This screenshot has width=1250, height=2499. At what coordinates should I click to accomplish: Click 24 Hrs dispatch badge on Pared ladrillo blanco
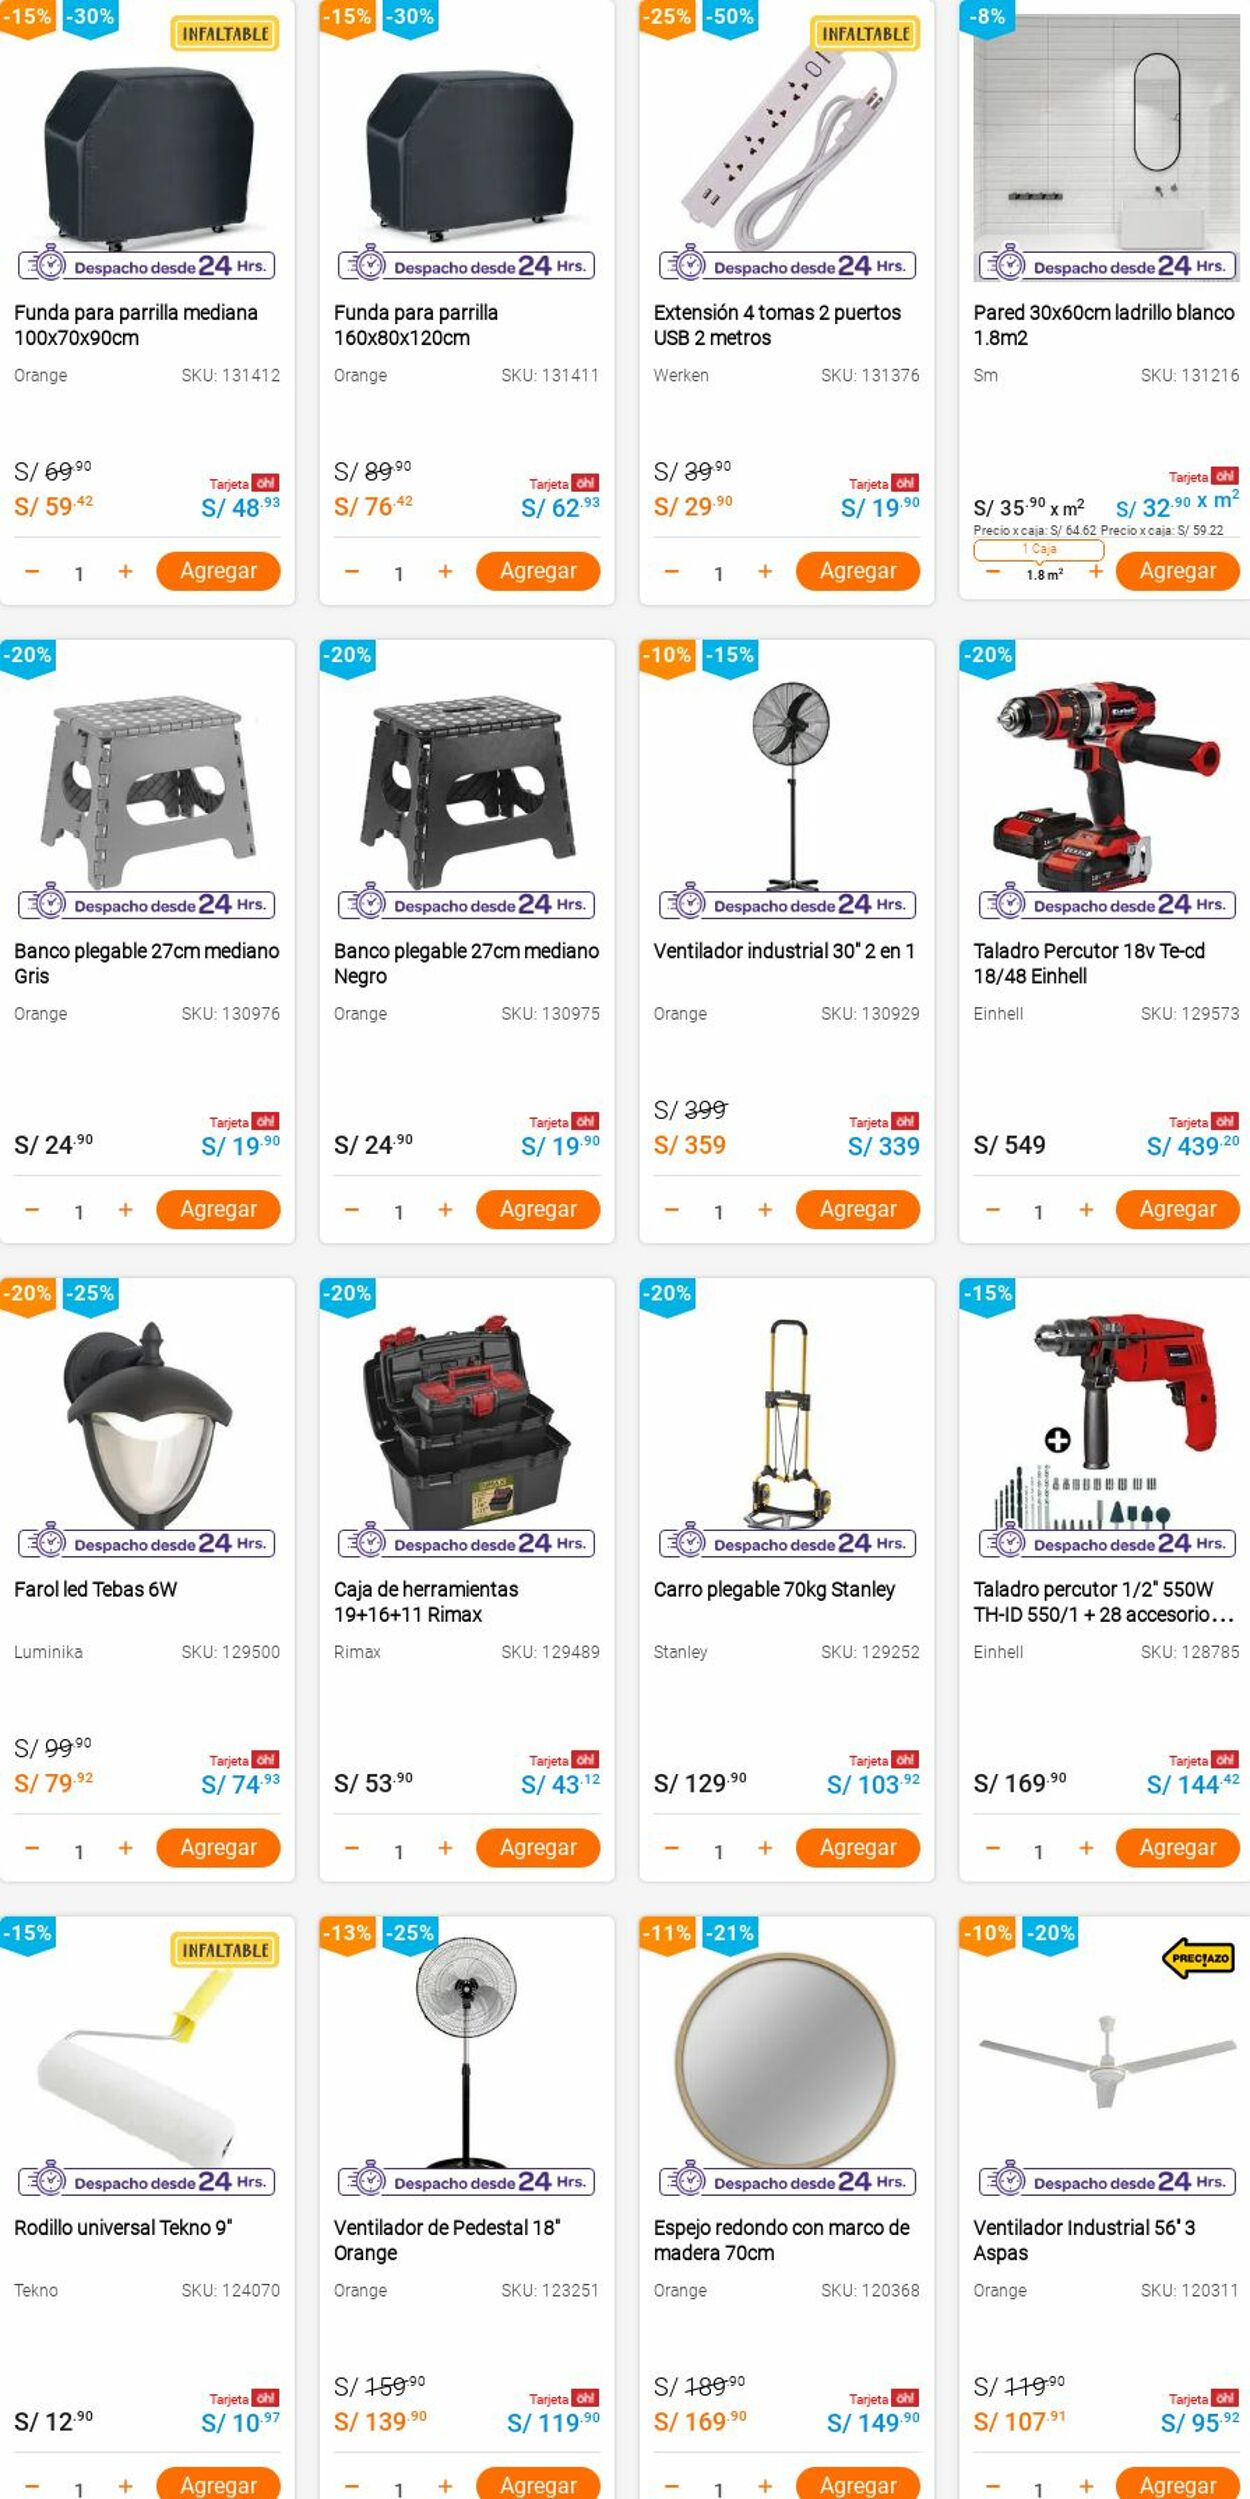click(x=1107, y=266)
